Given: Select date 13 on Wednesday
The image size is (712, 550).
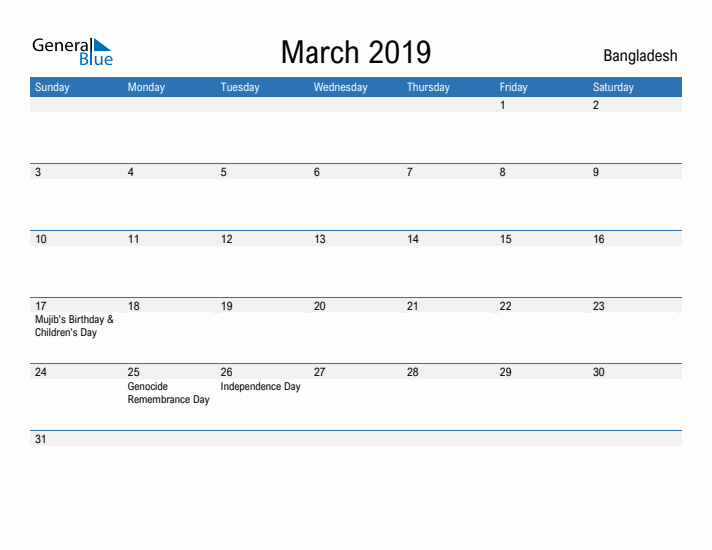Looking at the screenshot, I should click(x=320, y=239).
